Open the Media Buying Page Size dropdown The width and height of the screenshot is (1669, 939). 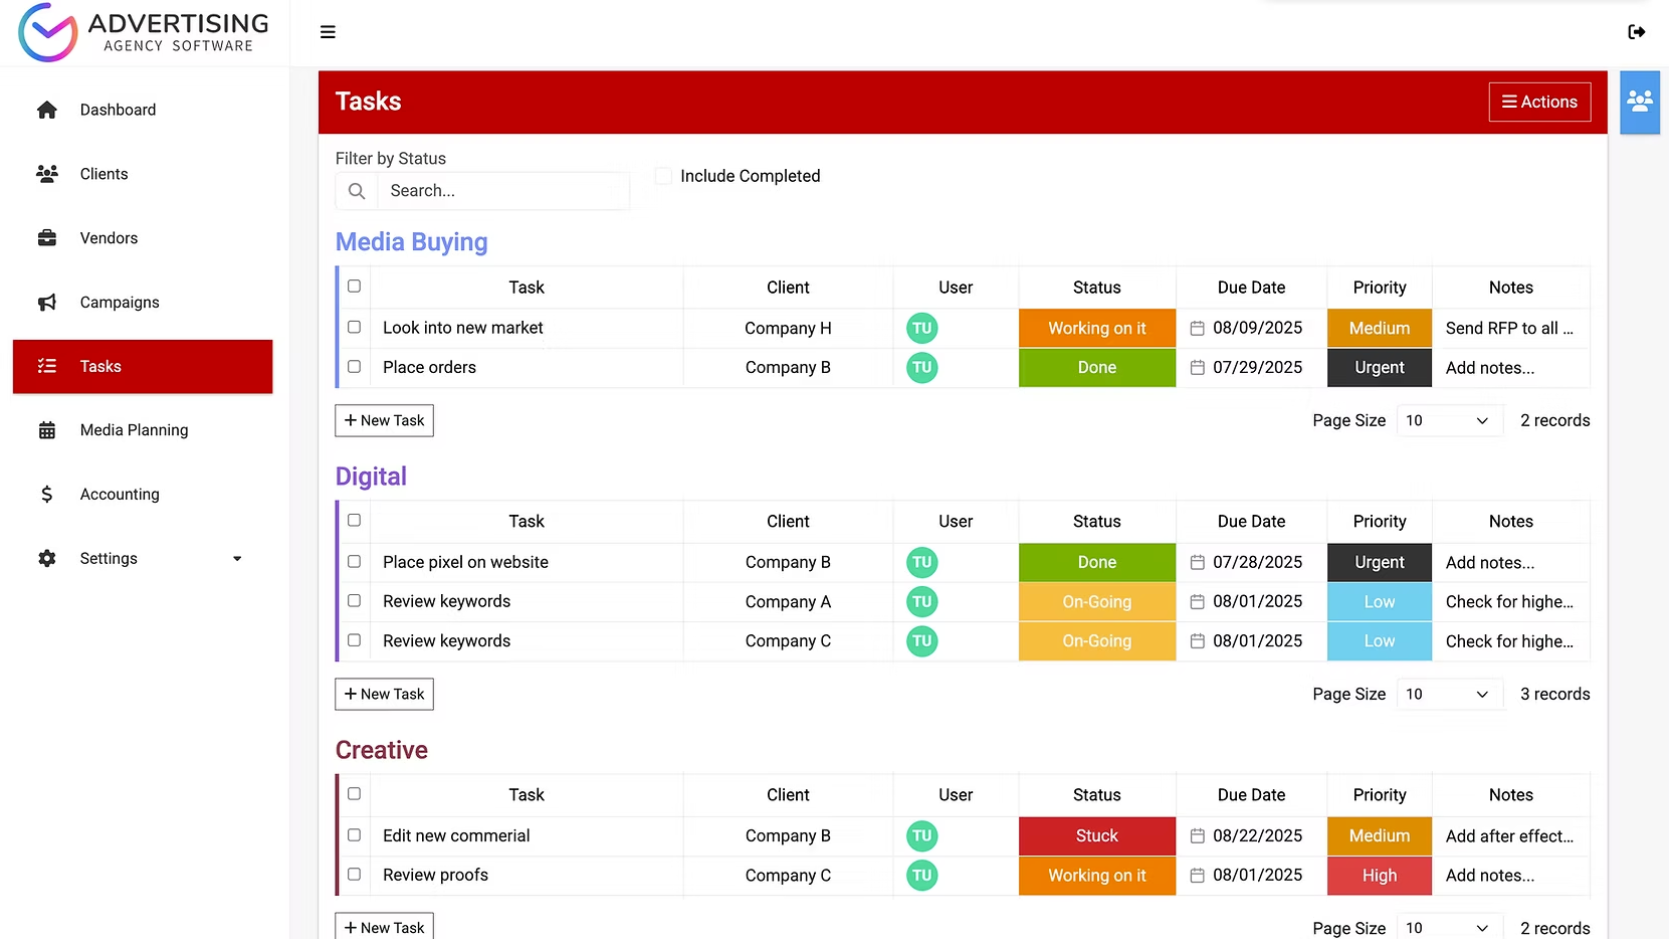(1447, 420)
